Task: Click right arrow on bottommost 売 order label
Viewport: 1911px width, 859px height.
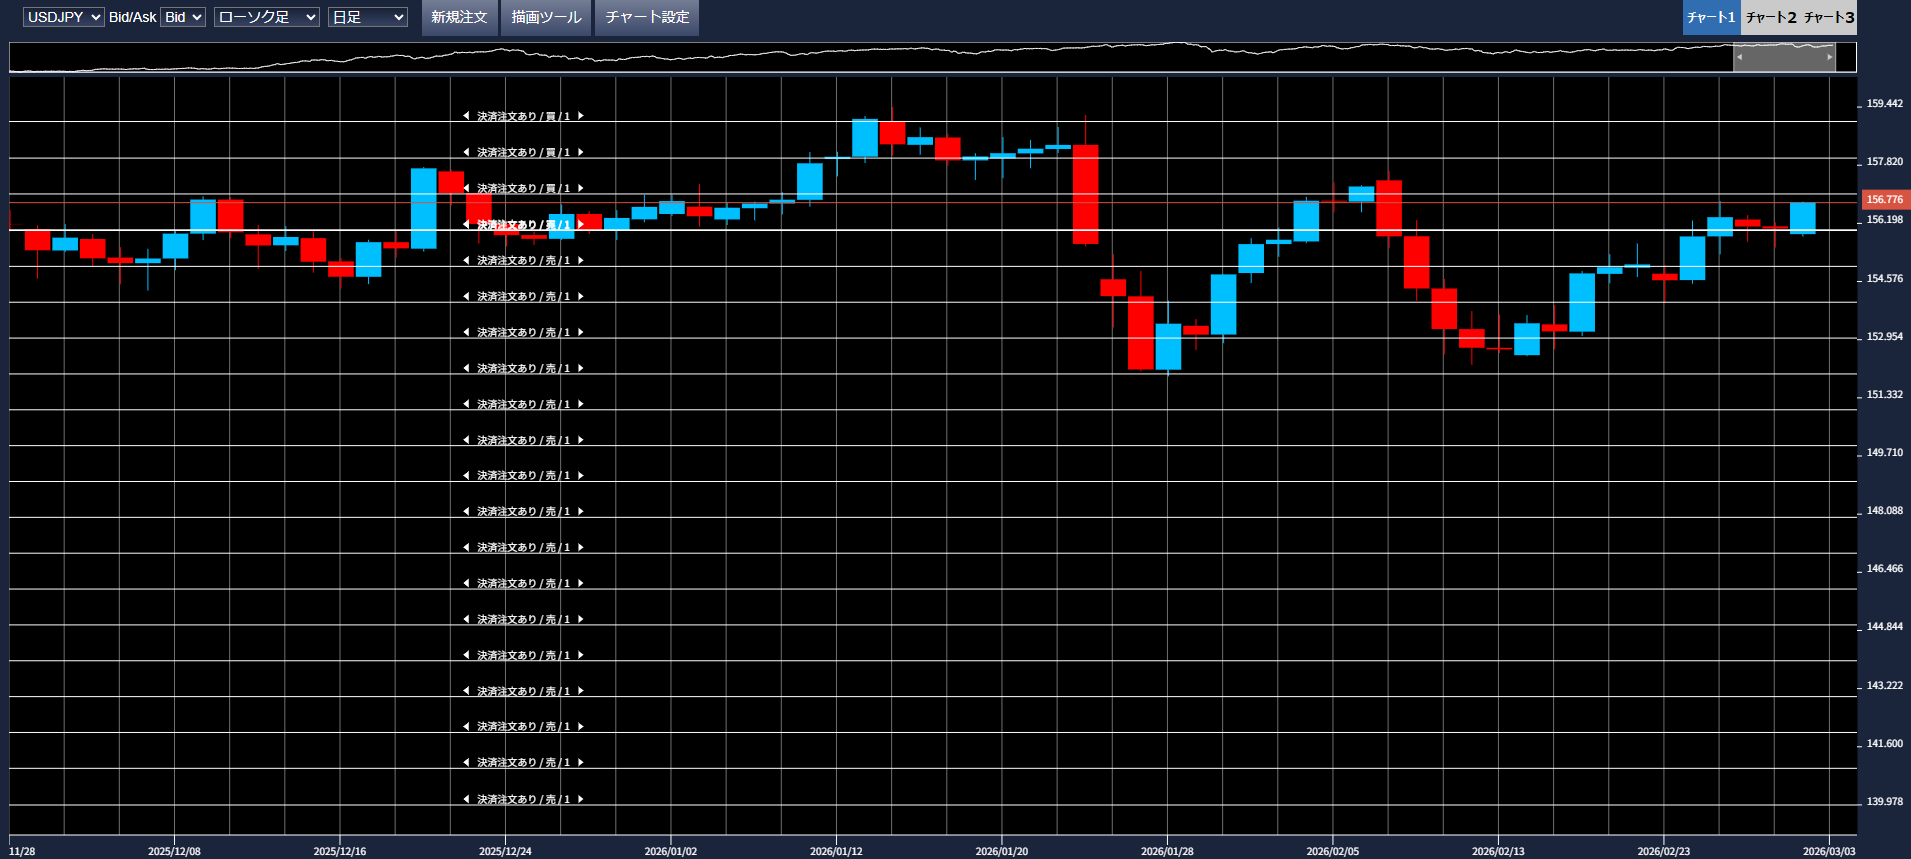Action: (x=580, y=799)
